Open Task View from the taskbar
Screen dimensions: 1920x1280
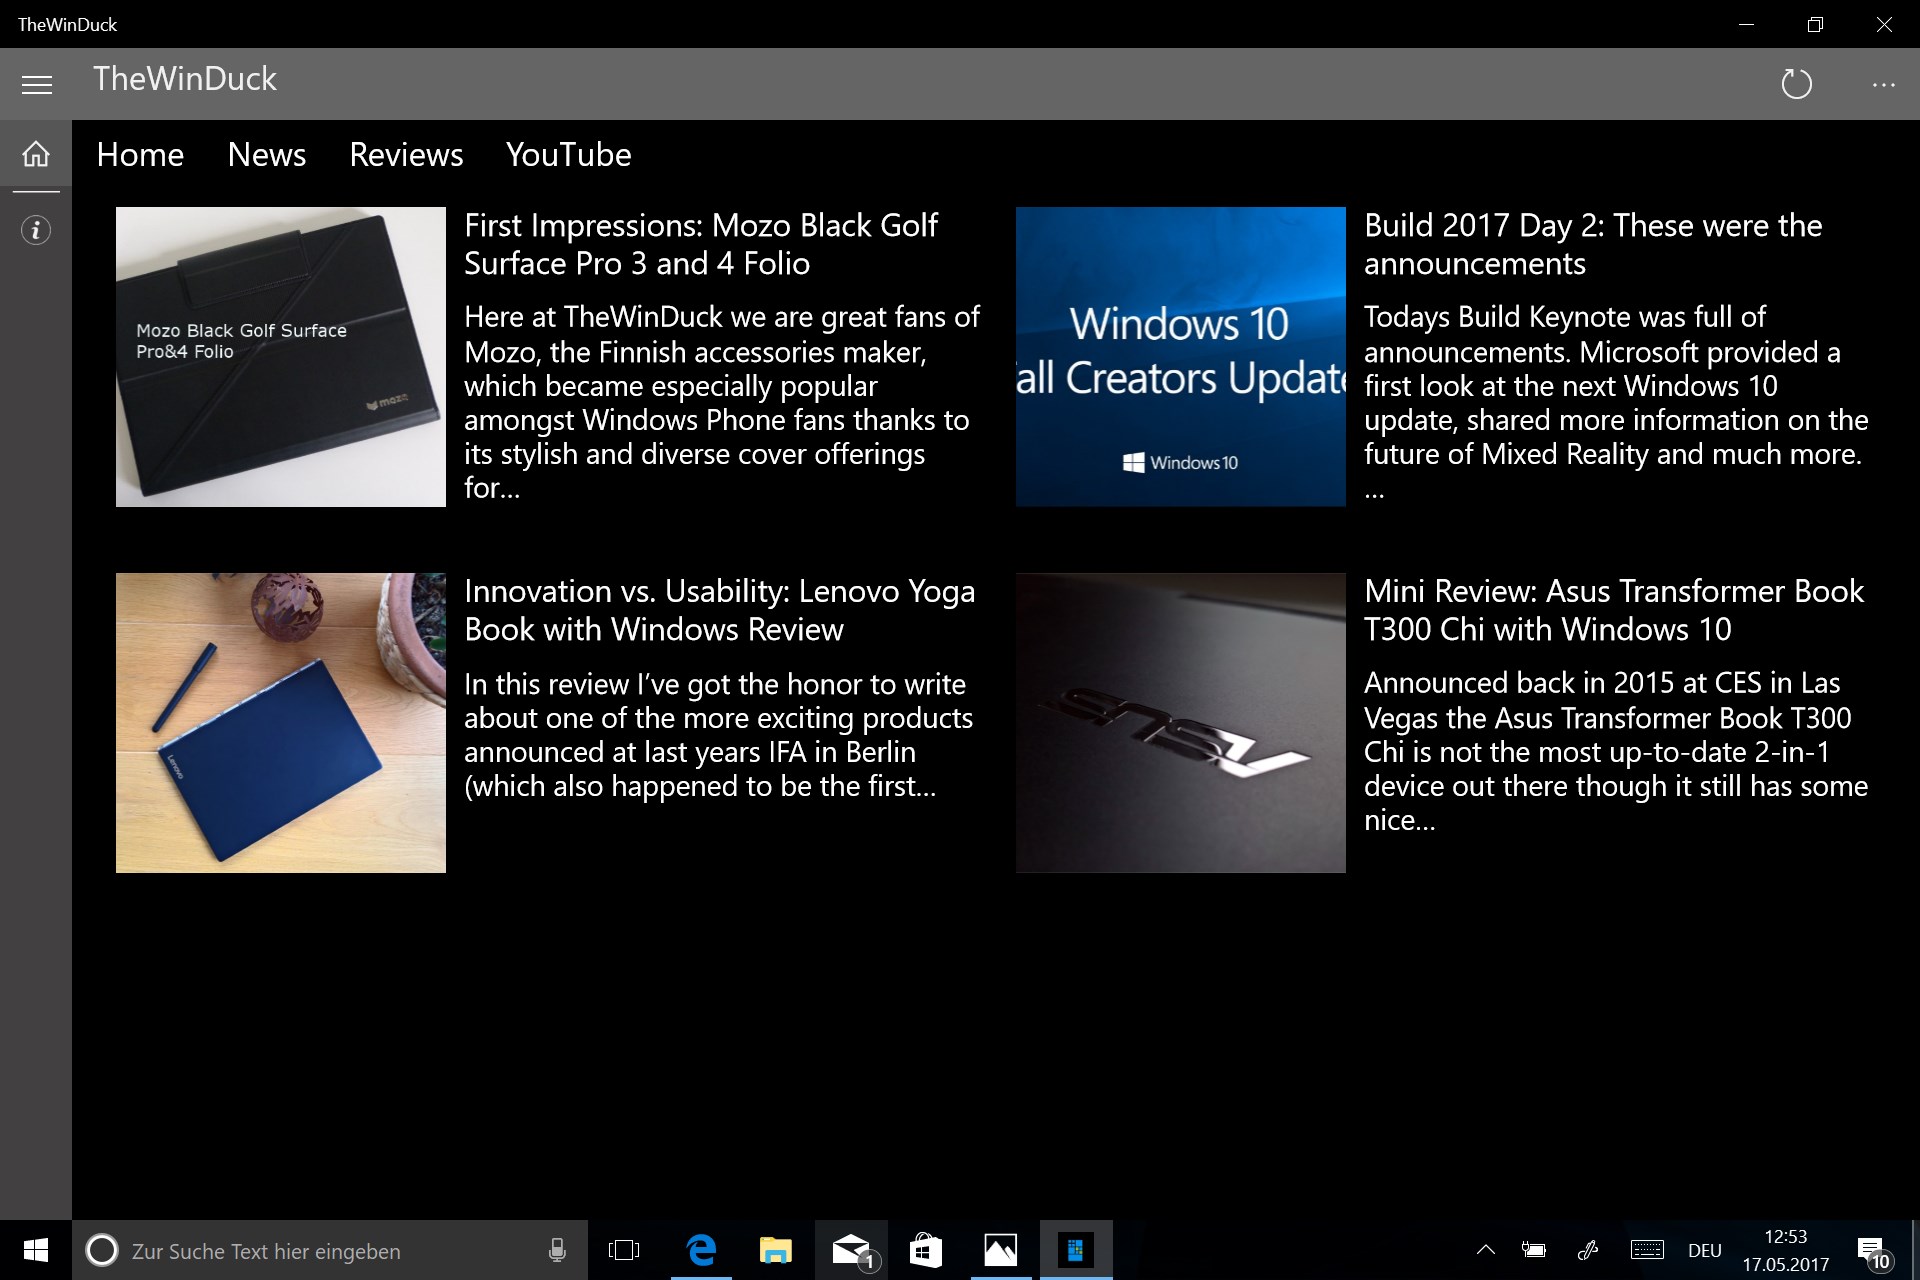(x=624, y=1250)
